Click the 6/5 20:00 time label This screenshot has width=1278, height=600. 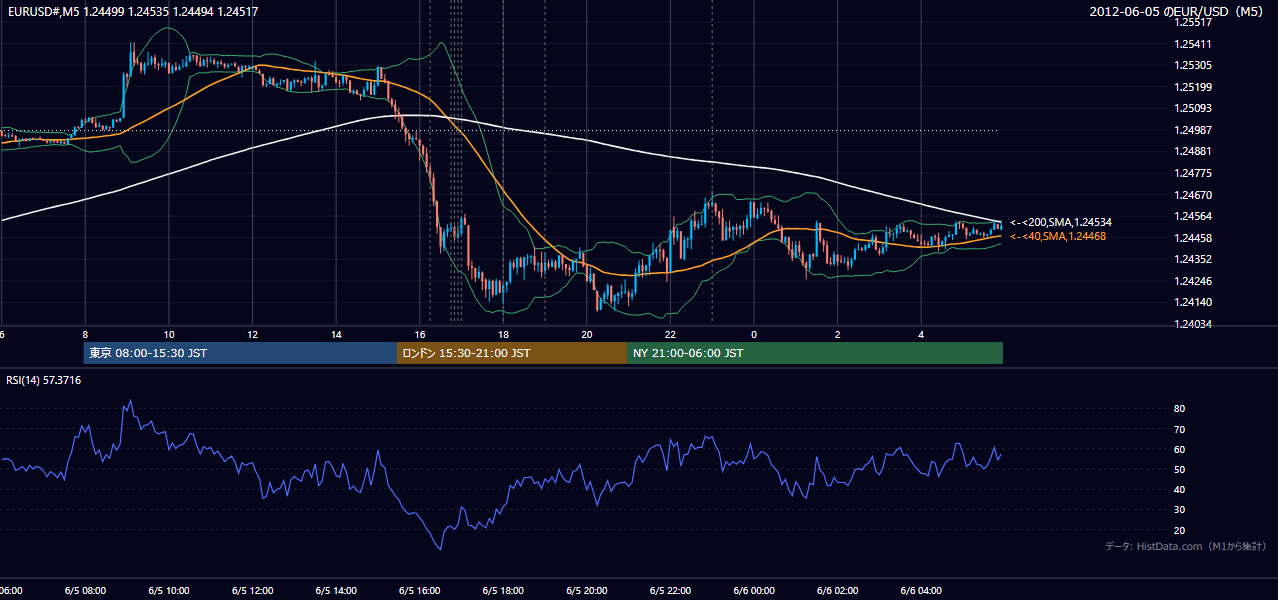coord(586,591)
